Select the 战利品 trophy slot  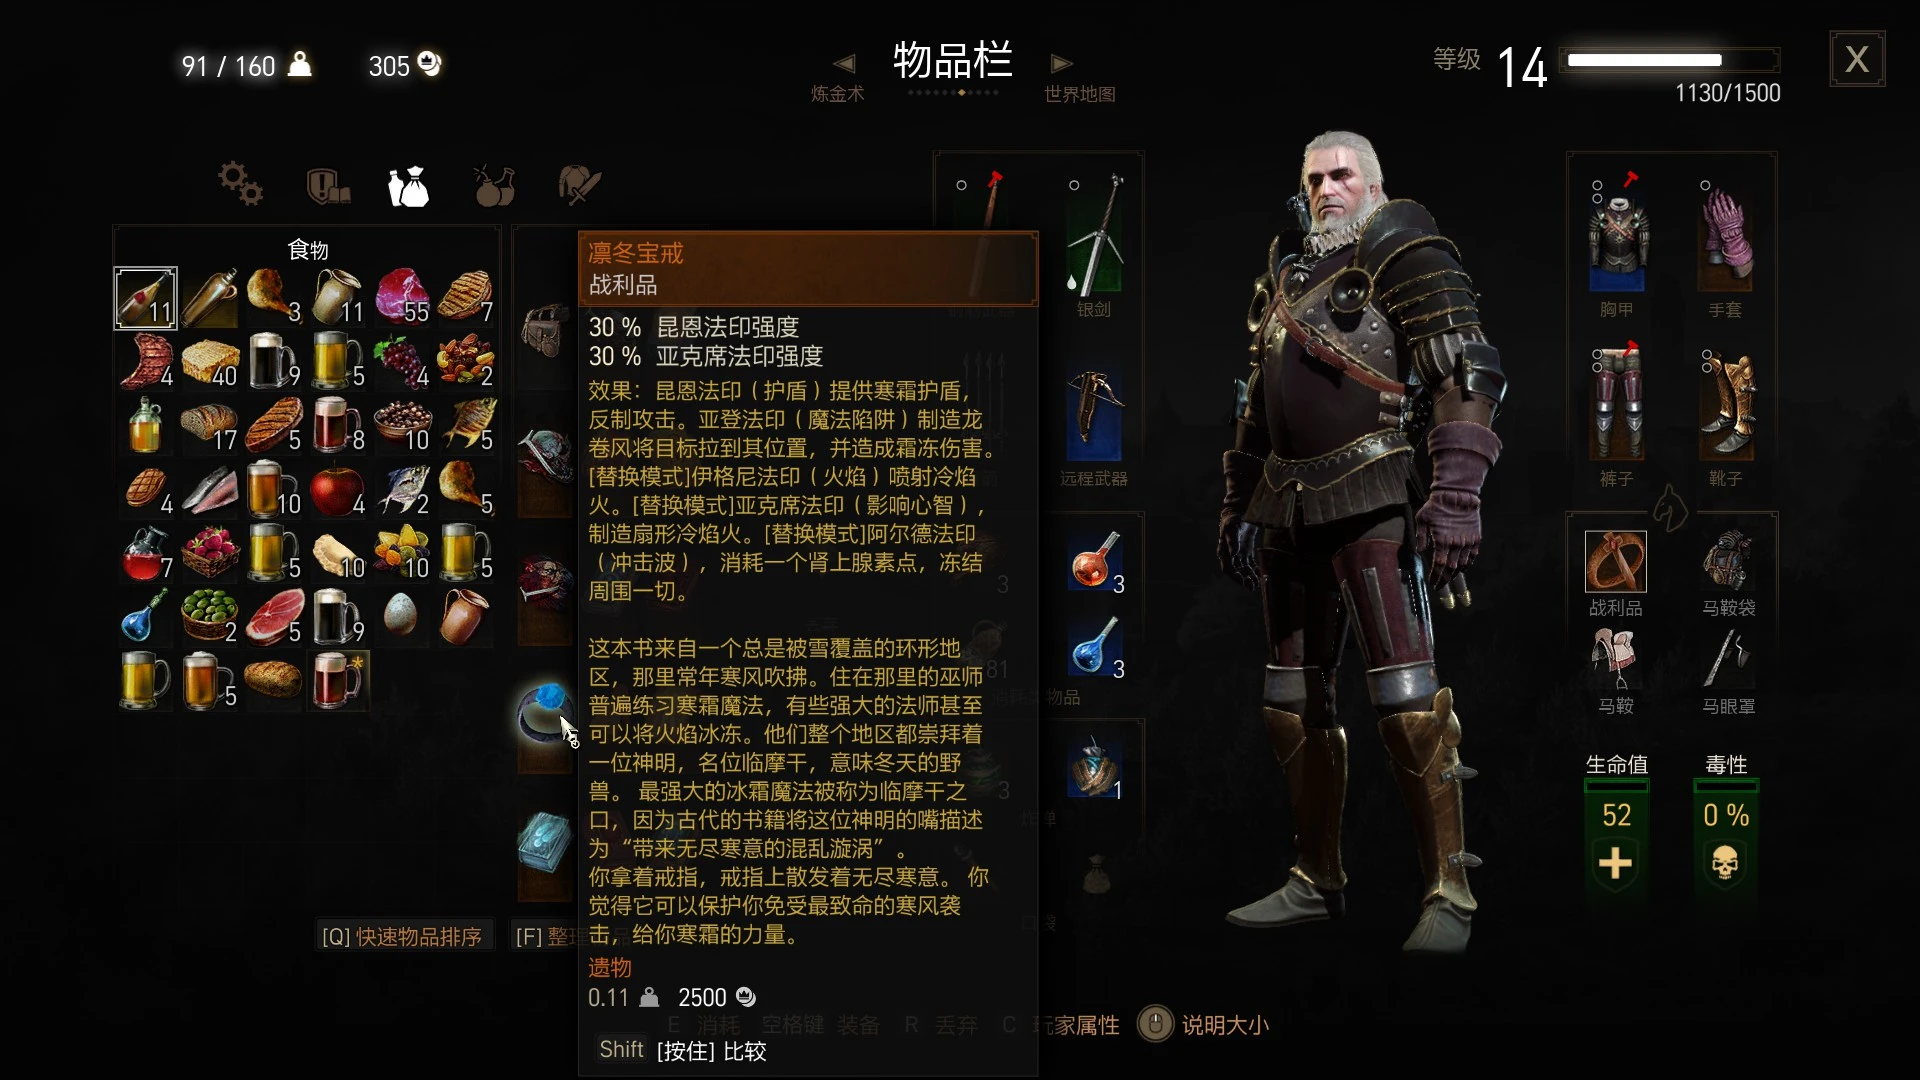(1616, 561)
